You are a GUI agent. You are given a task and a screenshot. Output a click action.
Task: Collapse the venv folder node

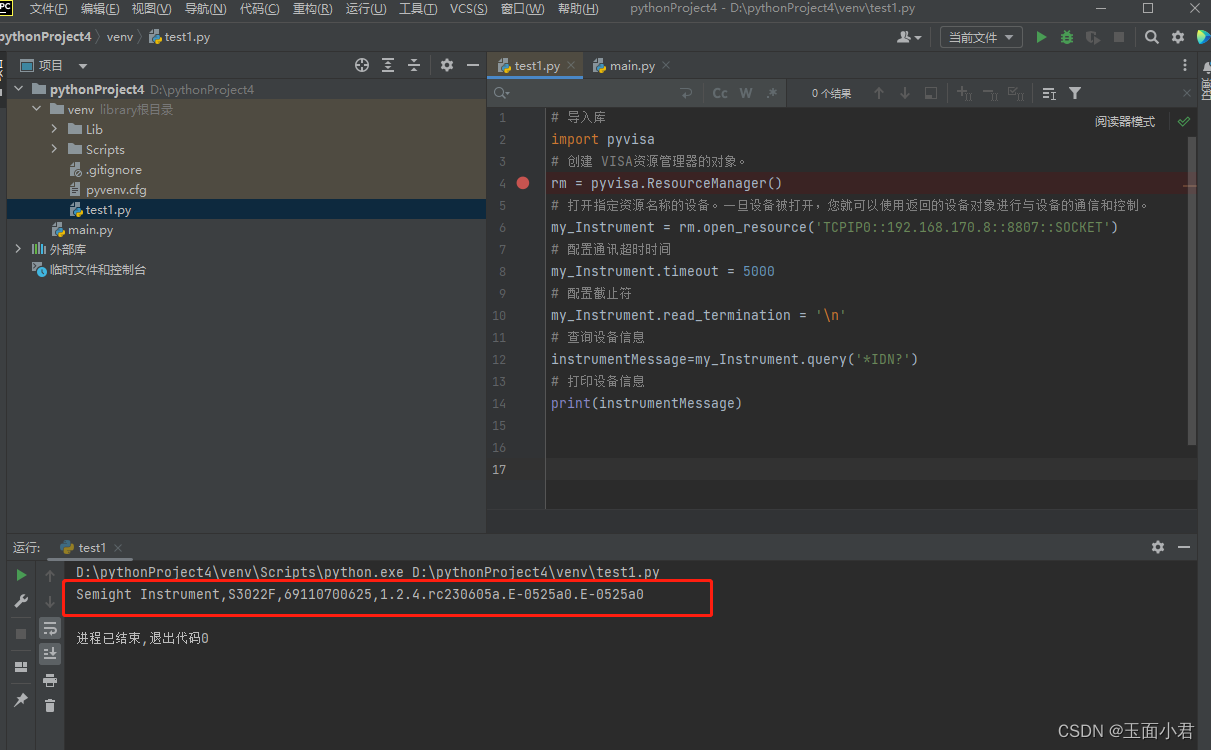[37, 109]
